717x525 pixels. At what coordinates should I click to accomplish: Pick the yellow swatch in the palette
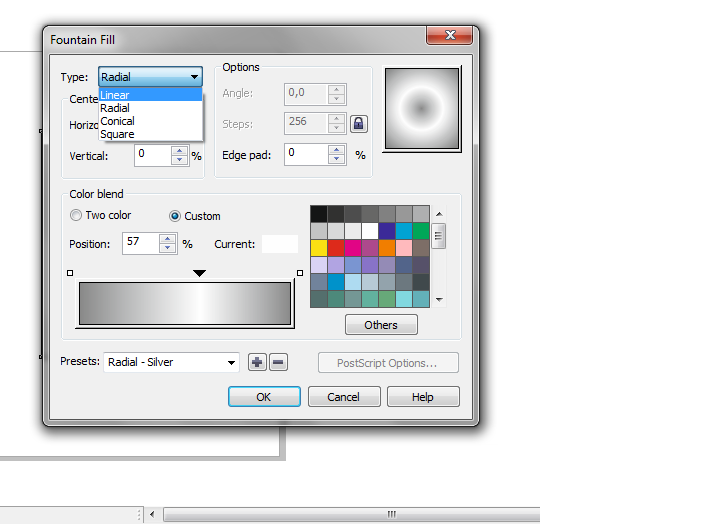(x=319, y=248)
